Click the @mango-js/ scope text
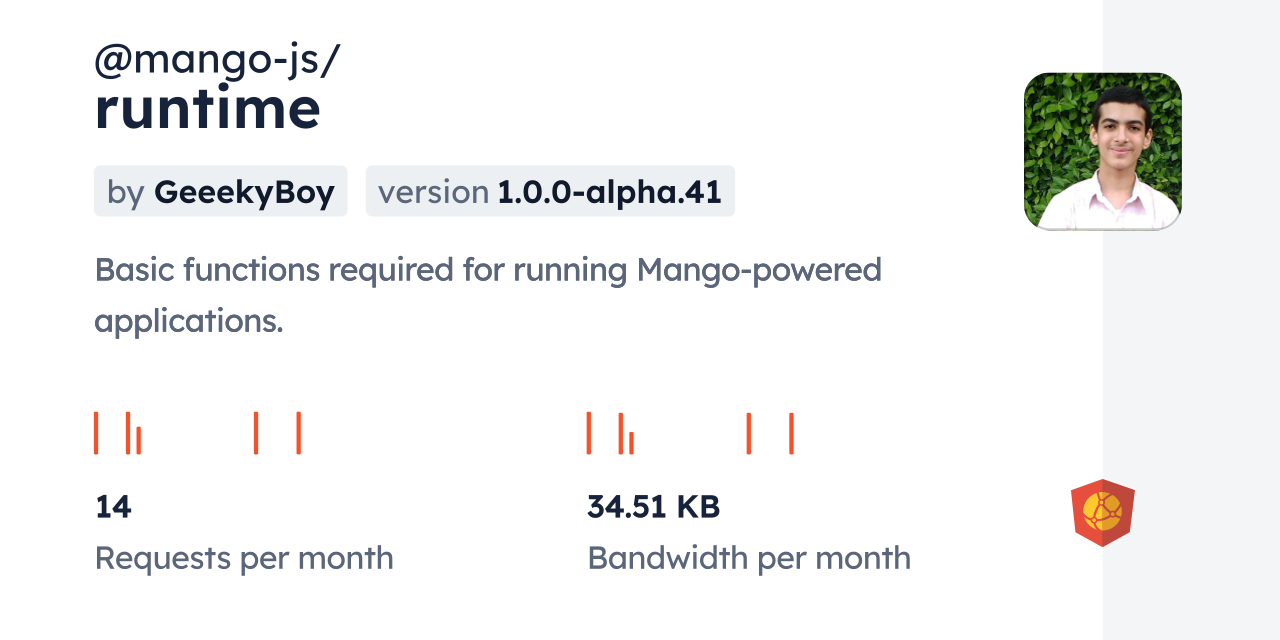Viewport: 1280px width, 640px height. [217, 60]
